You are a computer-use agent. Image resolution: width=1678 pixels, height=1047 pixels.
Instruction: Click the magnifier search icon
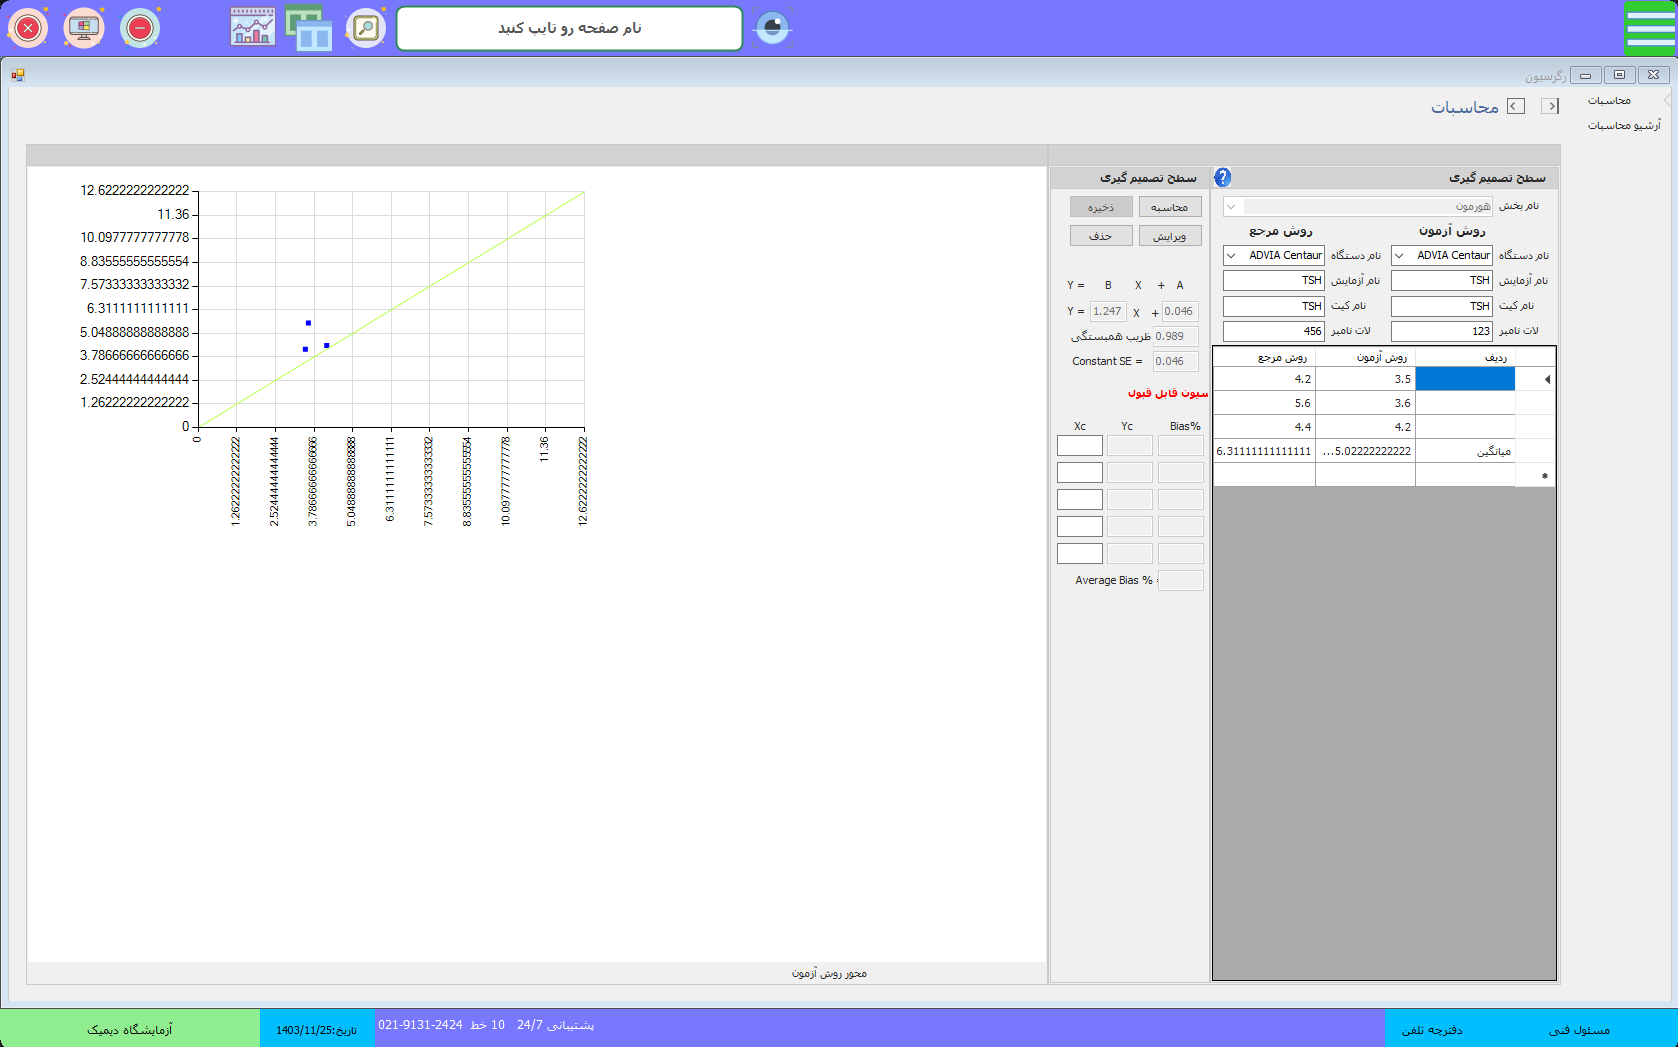(366, 28)
